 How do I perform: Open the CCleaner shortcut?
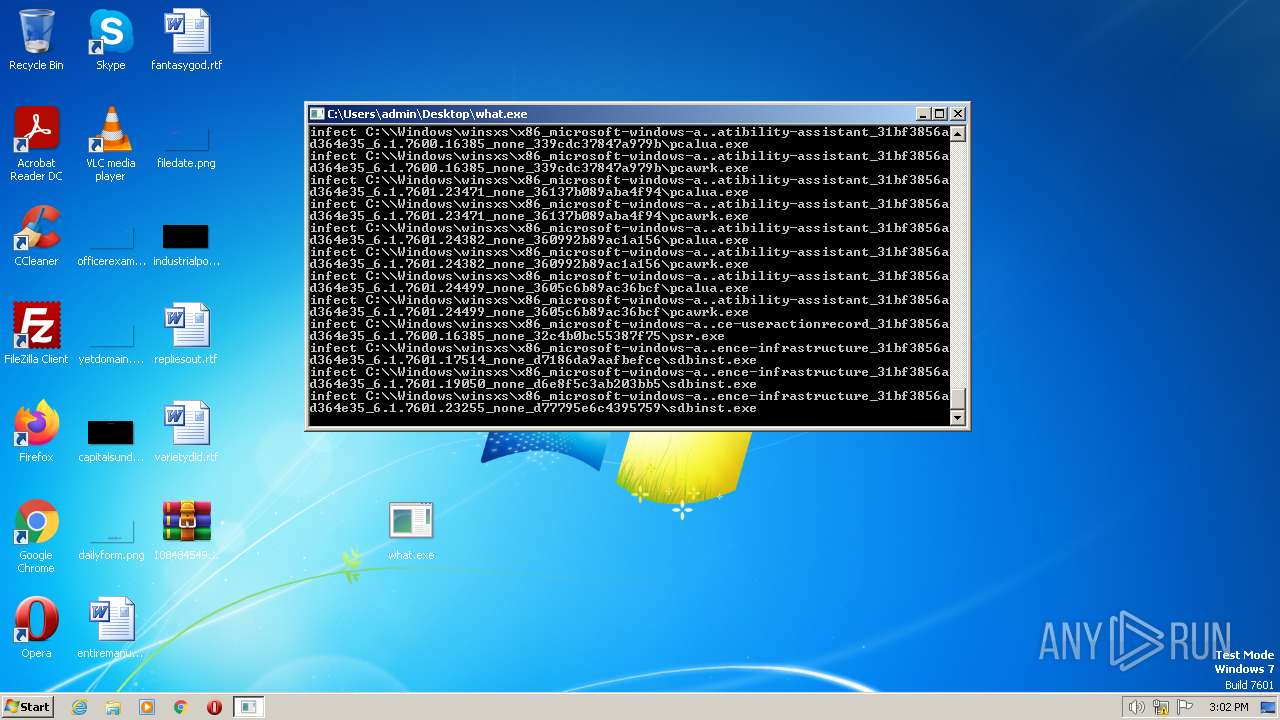[36, 236]
